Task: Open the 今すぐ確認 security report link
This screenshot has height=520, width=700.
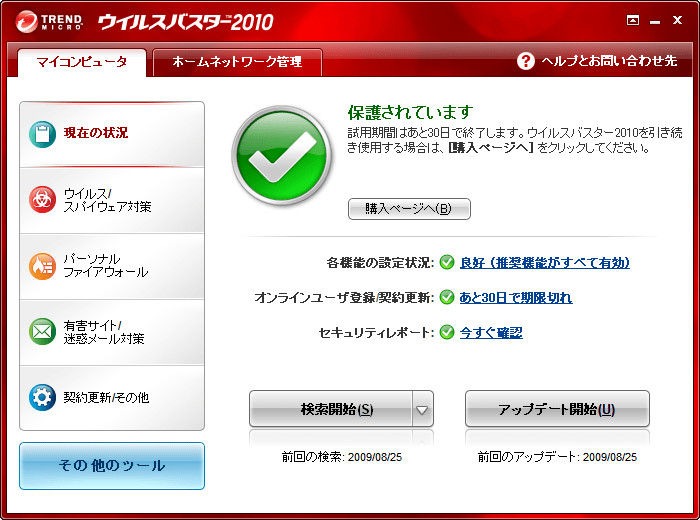Action: [x=491, y=333]
